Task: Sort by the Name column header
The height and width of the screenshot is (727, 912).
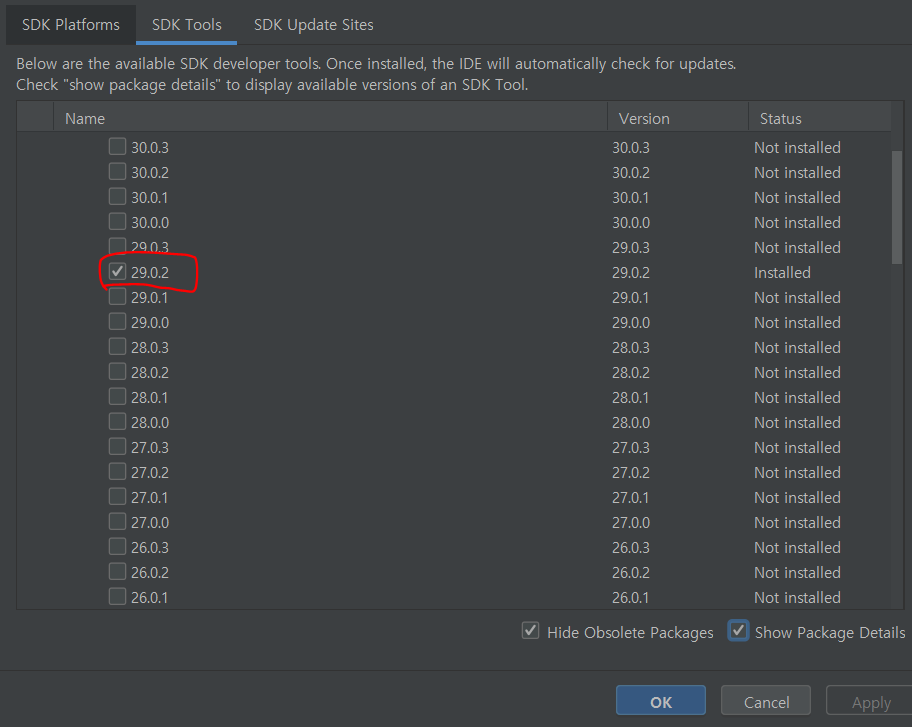Action: pyautogui.click(x=330, y=119)
